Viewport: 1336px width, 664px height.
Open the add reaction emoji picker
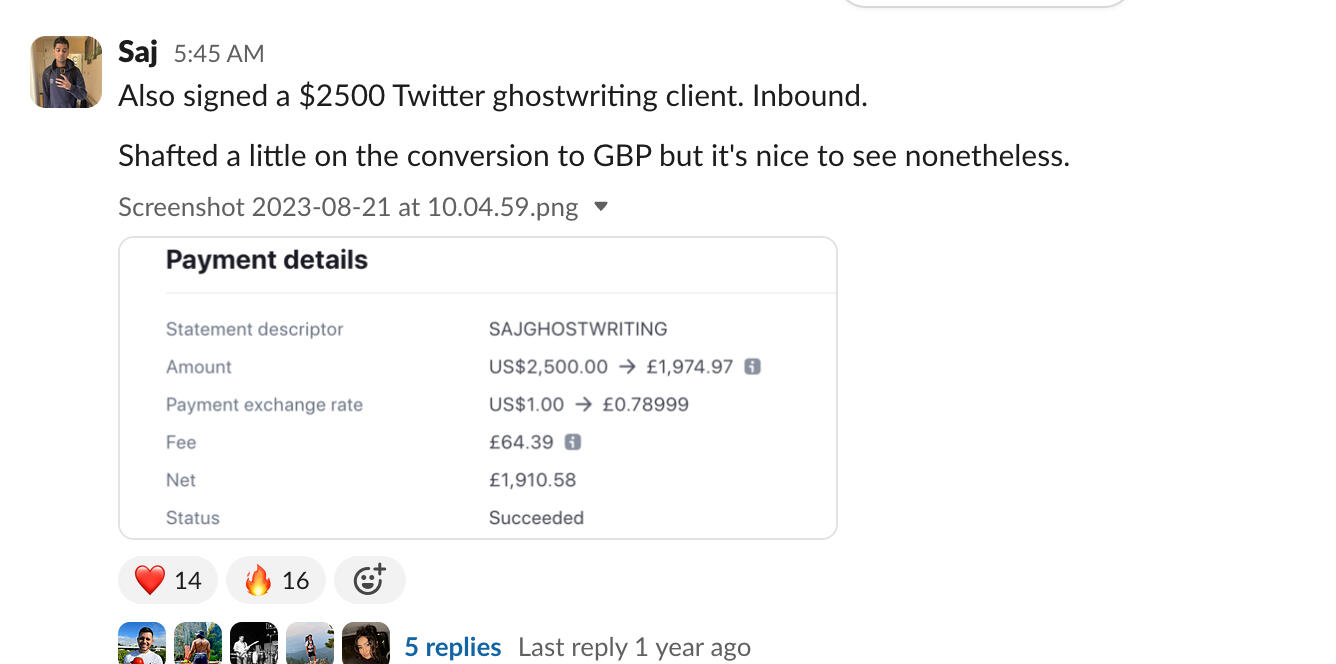click(x=369, y=580)
